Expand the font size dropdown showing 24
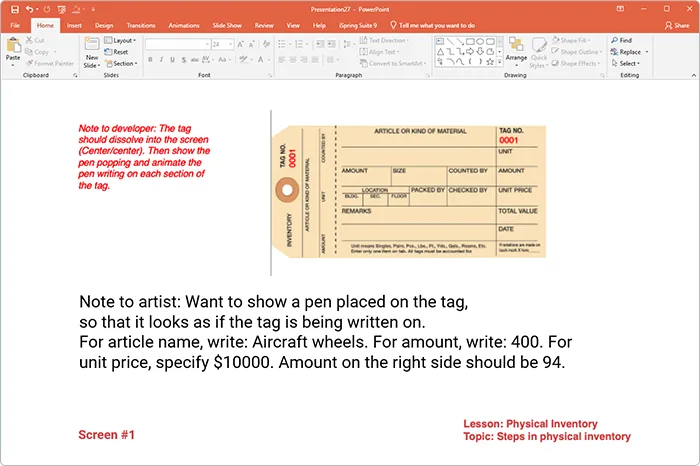The image size is (700, 466). click(230, 44)
